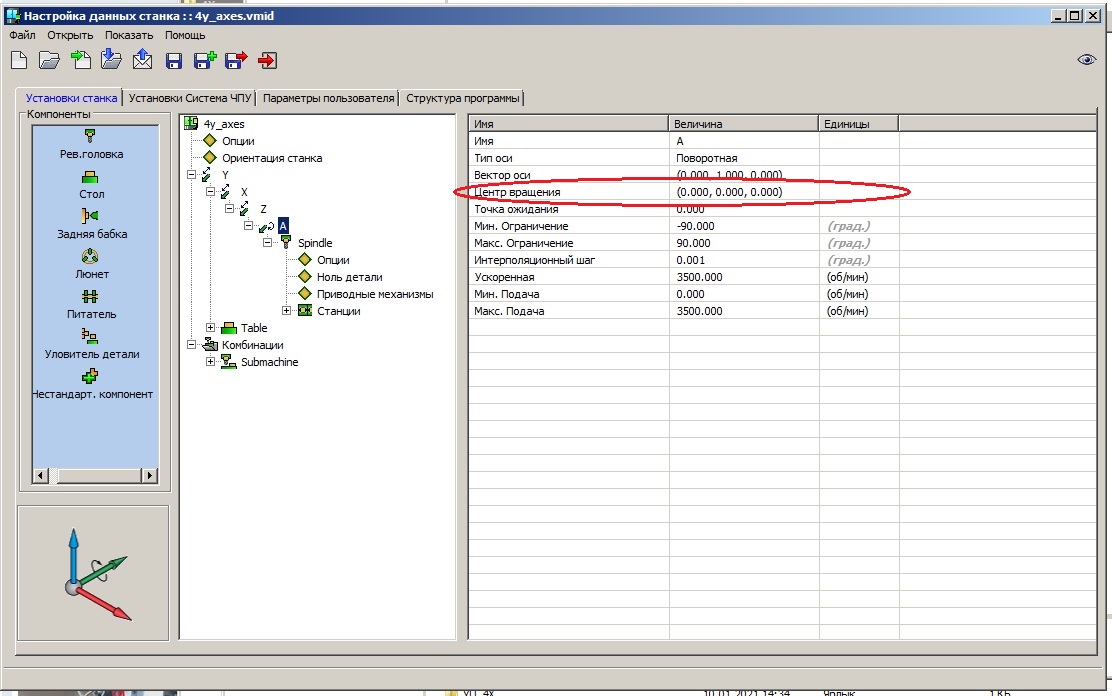Viewport: 1112px width, 696px height.
Task: Switch to the Установки станка tab
Action: [x=71, y=98]
